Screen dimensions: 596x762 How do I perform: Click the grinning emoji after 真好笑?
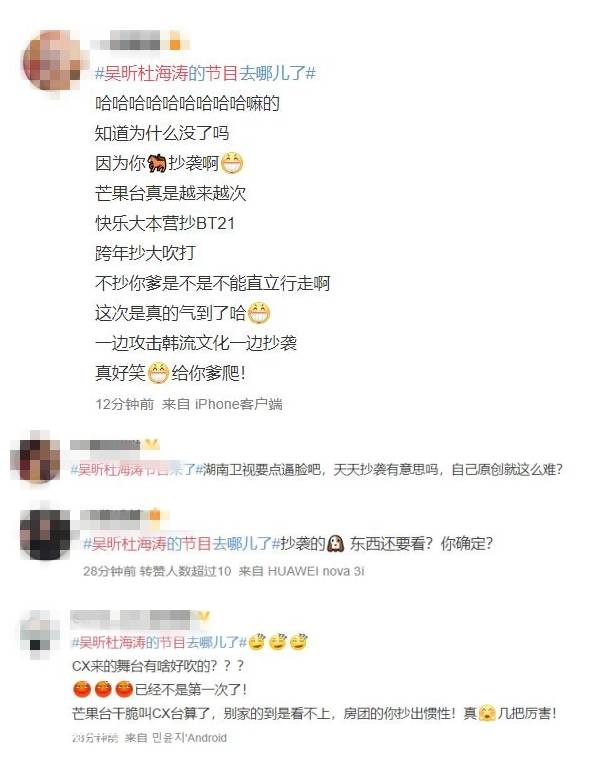158,373
